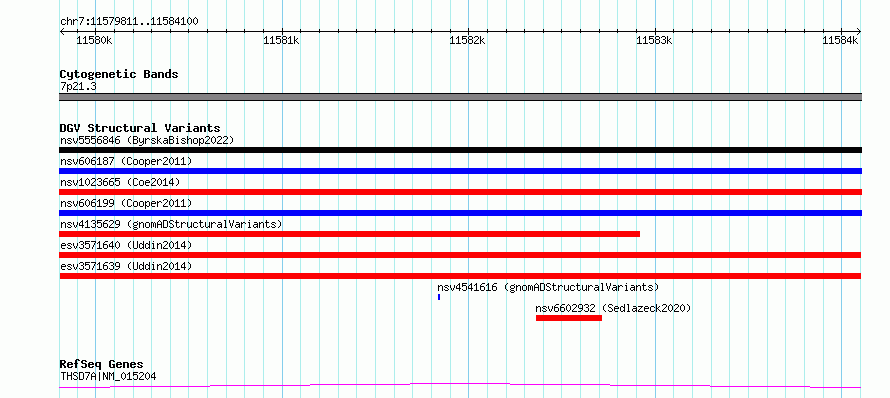Open nsv6602932 (Sedlazeck2020) variant label

coord(613,308)
